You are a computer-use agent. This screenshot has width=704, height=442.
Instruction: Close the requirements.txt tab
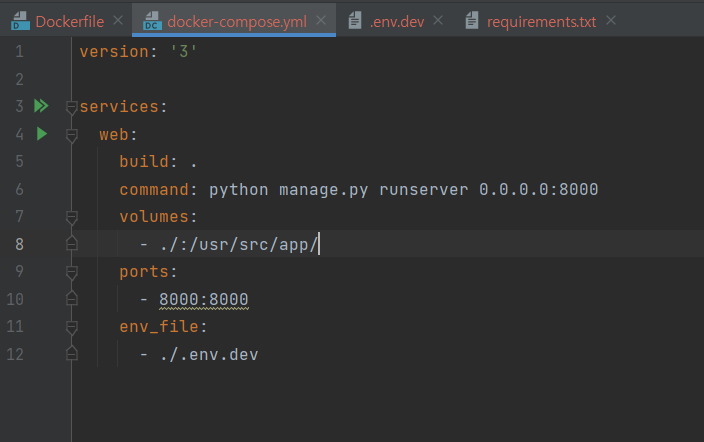pos(611,20)
